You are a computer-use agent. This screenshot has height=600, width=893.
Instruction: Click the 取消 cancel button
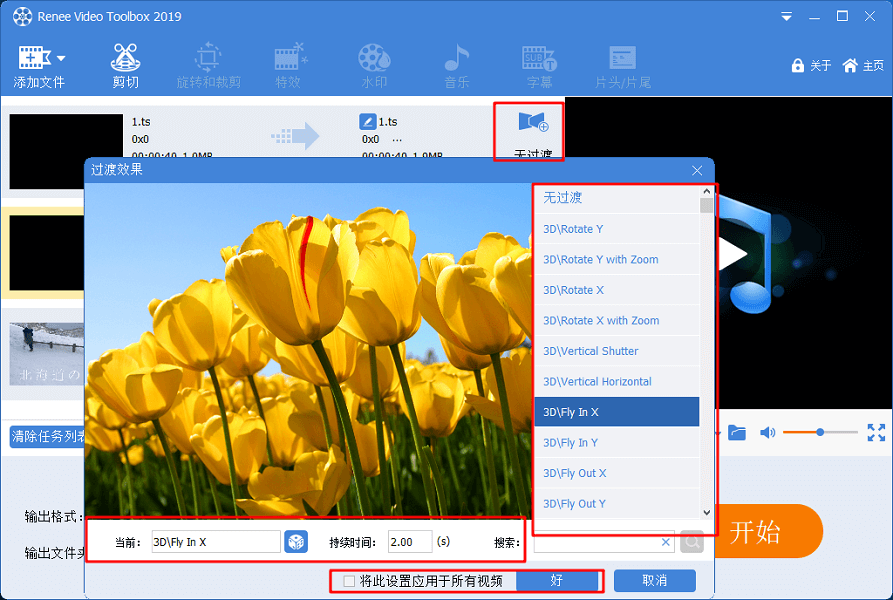click(654, 581)
